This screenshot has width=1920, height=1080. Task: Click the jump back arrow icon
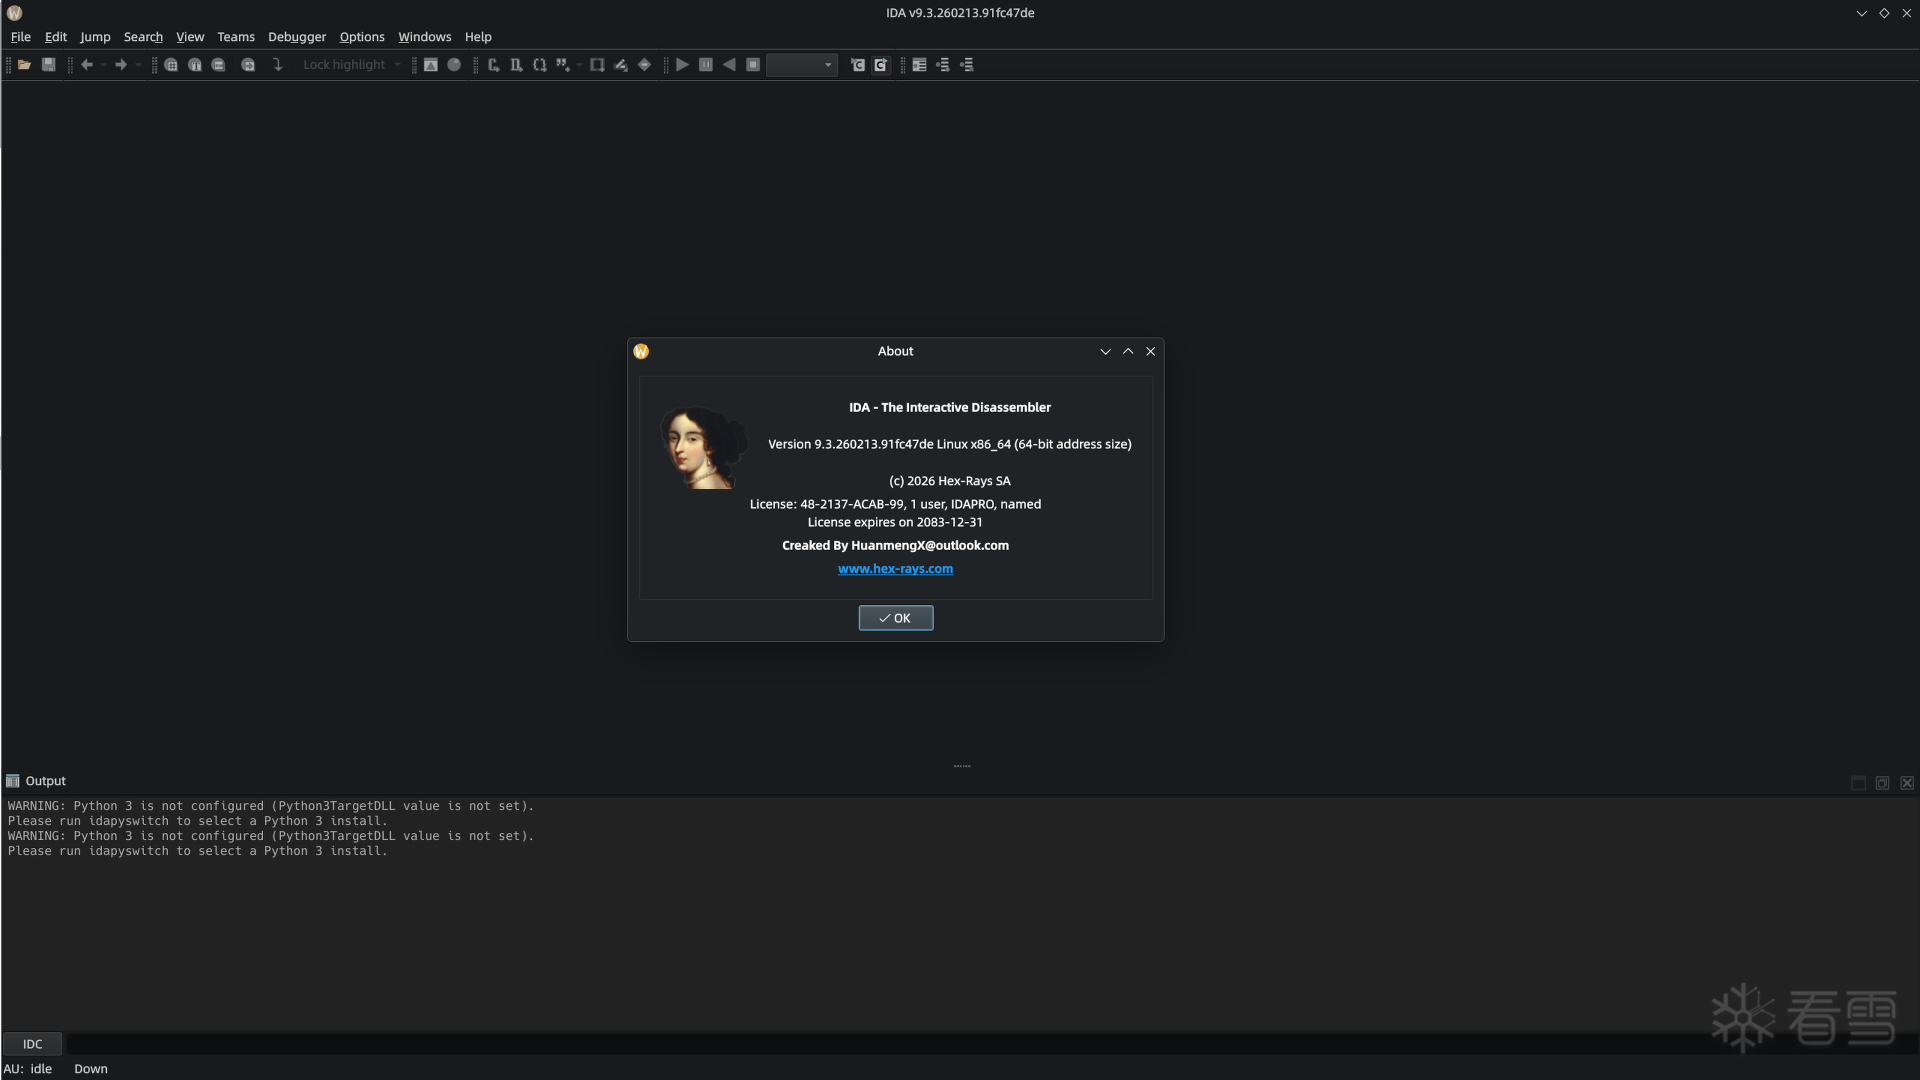click(x=87, y=65)
